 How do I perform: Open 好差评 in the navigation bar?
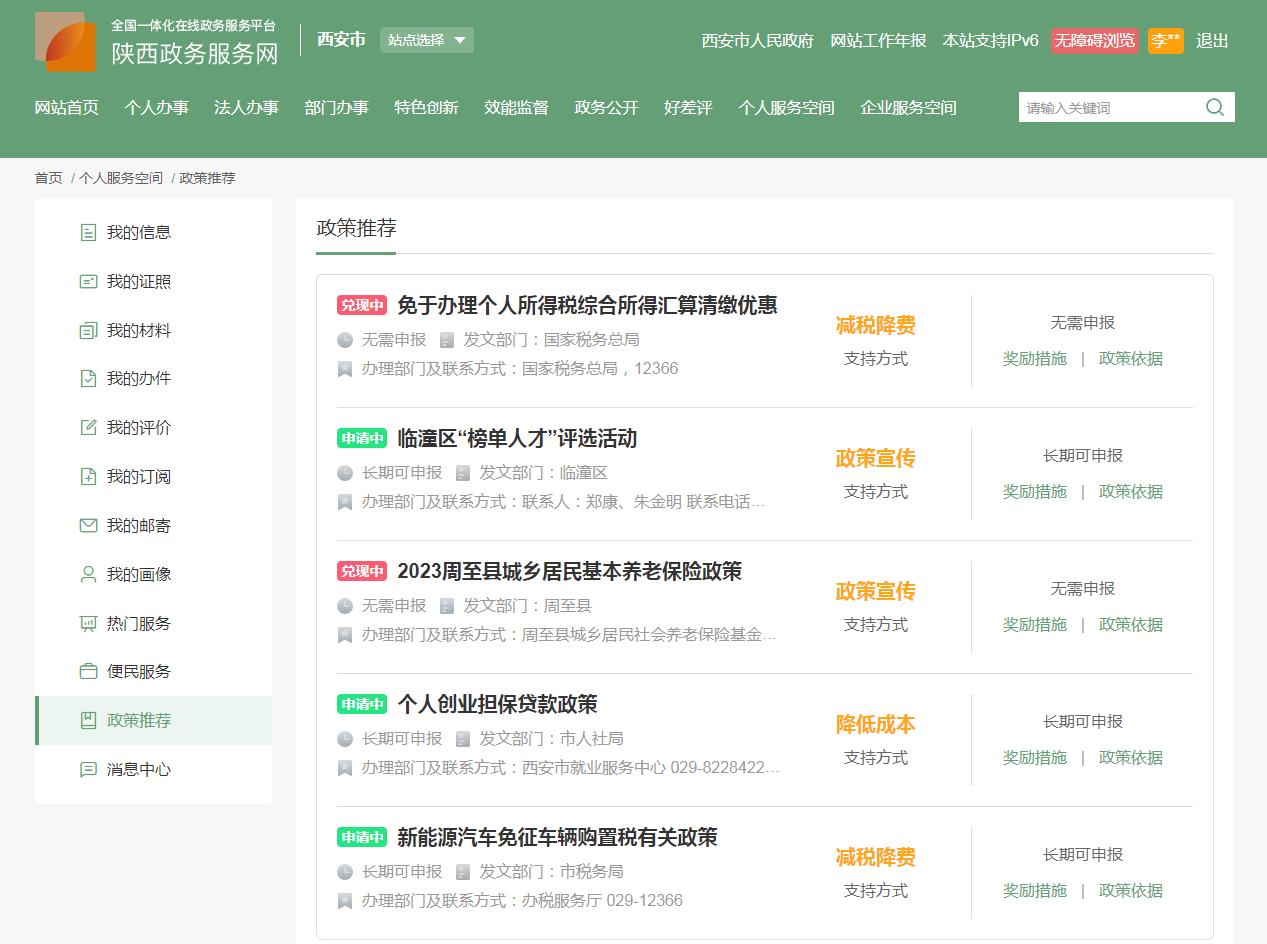(x=689, y=108)
